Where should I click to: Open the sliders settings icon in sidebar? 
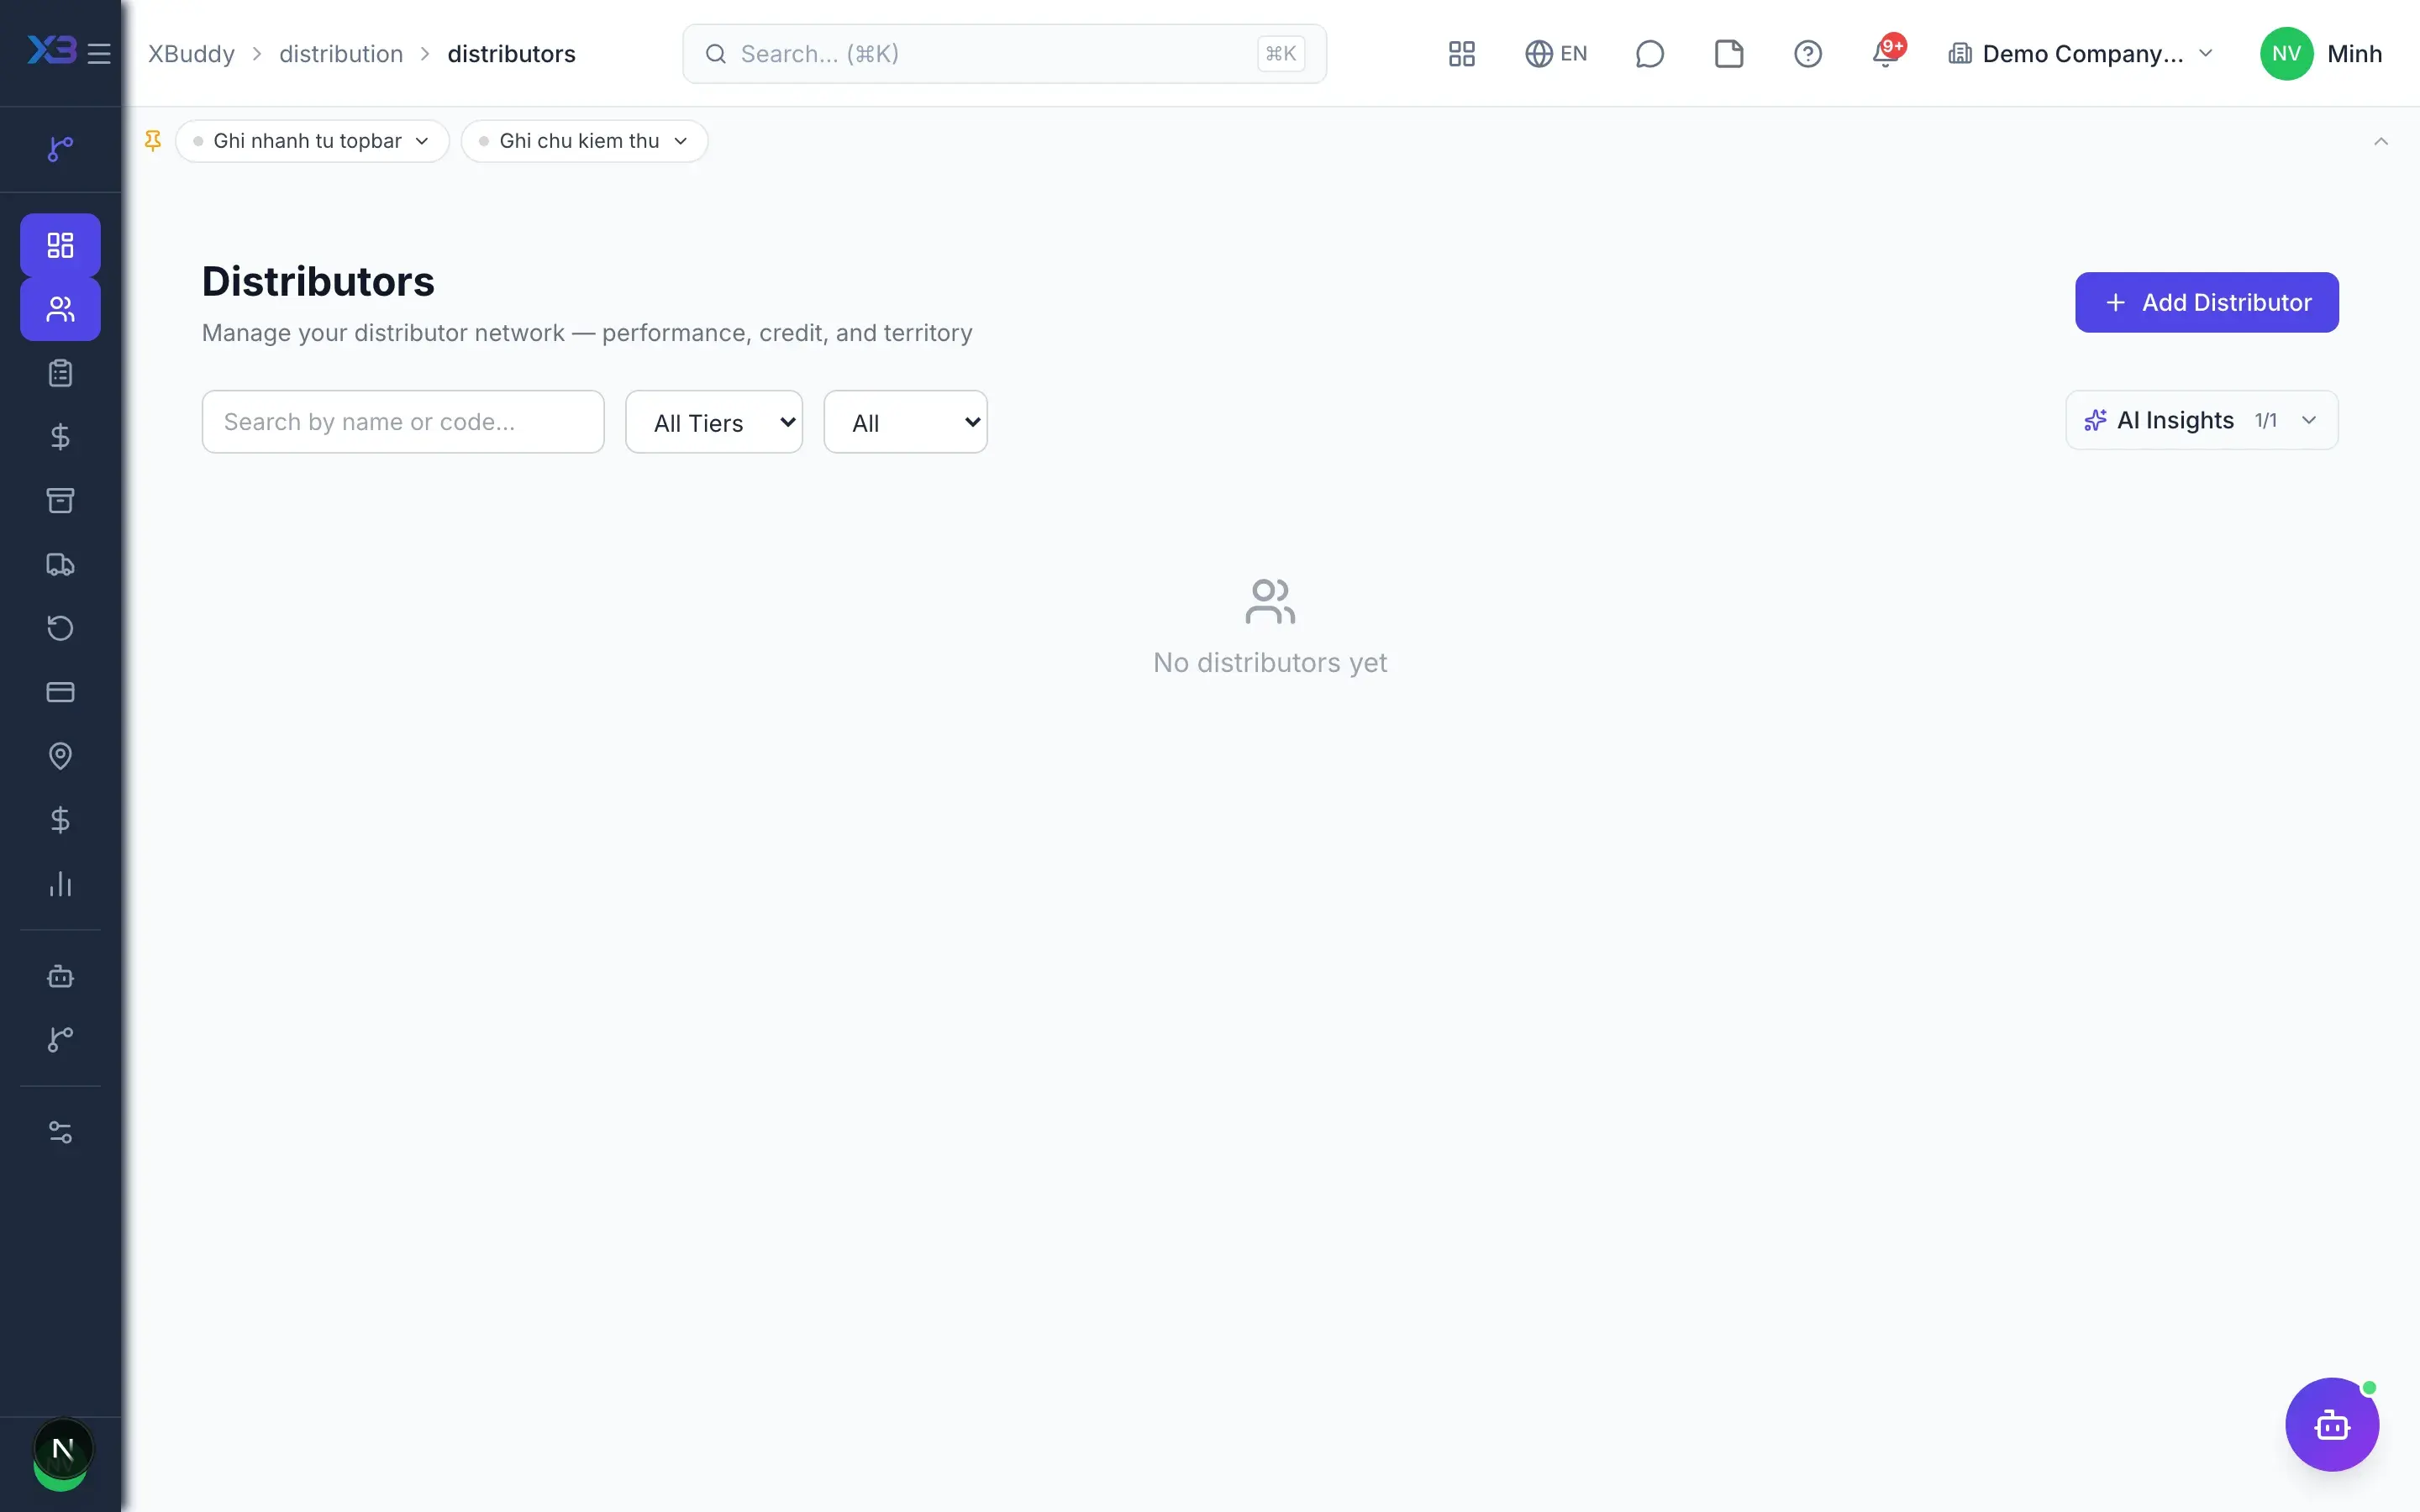(x=60, y=1132)
